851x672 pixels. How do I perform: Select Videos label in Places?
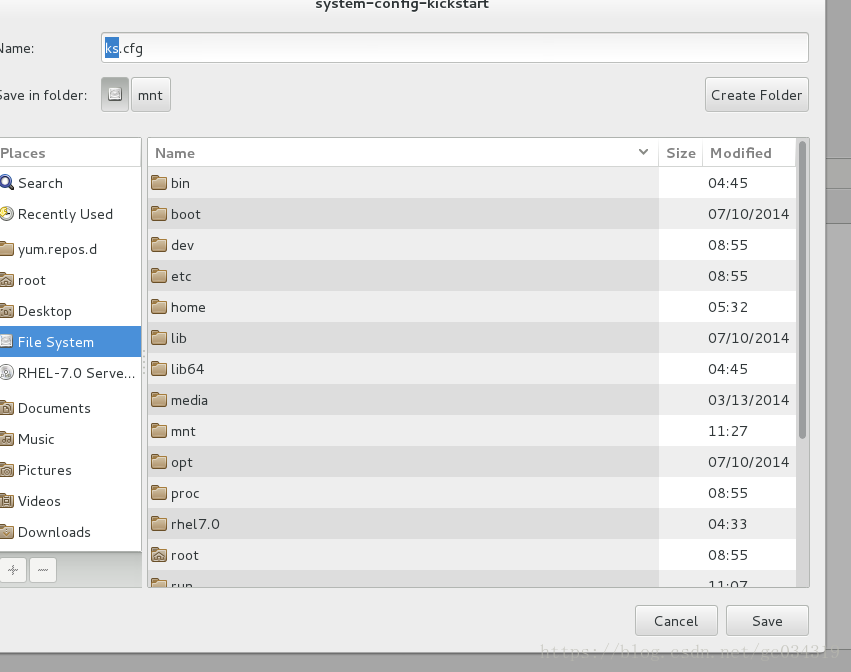click(x=39, y=500)
